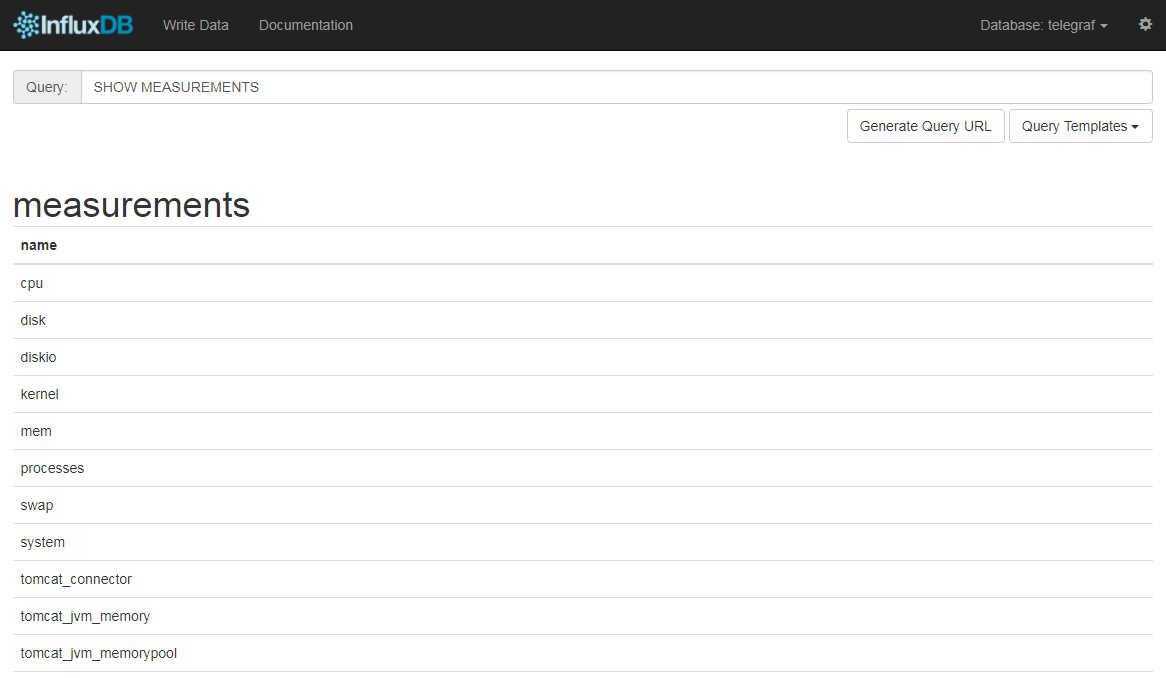1166x678 pixels.
Task: Select the diskio measurement row
Action: [x=38, y=357]
